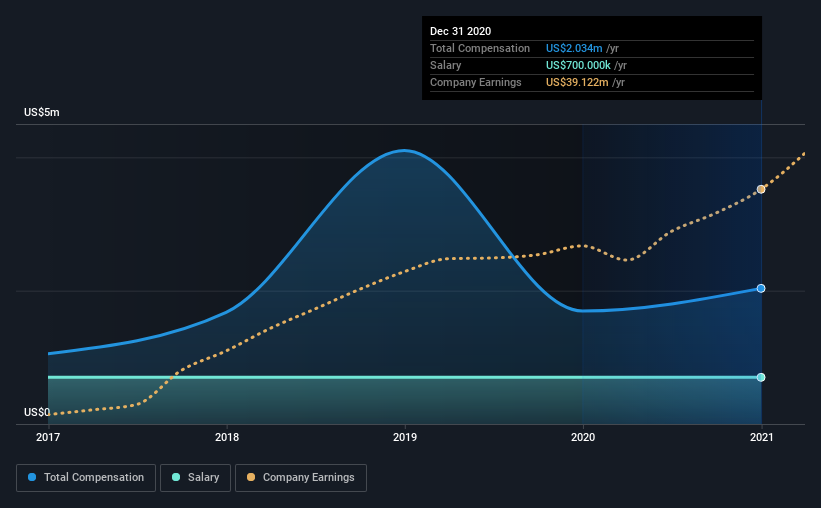Click the Salary row label in tooltip
The height and width of the screenshot is (508, 821).
(446, 65)
